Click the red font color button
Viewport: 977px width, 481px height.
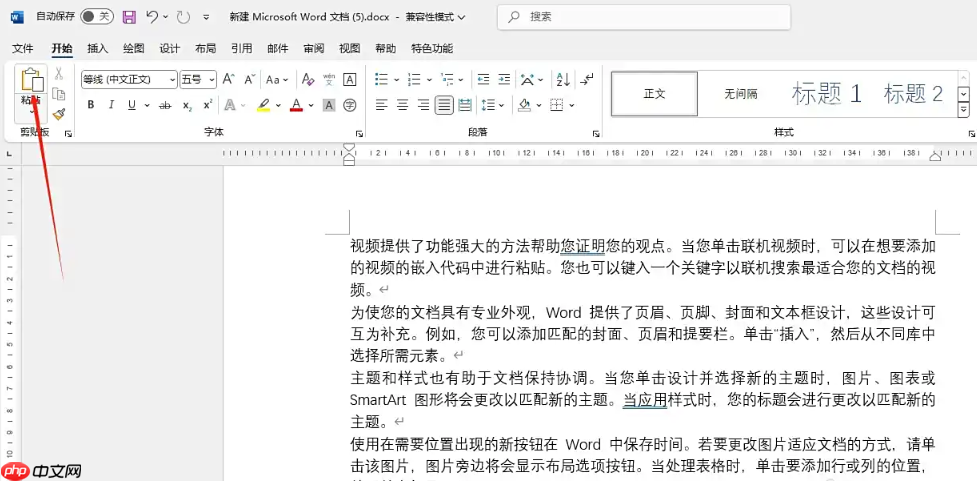click(x=297, y=105)
